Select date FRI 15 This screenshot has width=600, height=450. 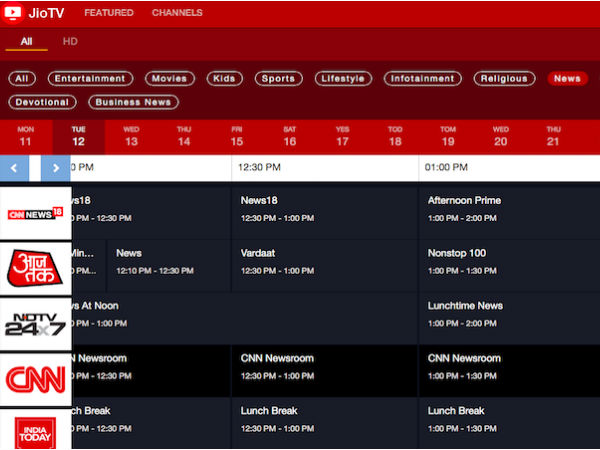point(237,137)
